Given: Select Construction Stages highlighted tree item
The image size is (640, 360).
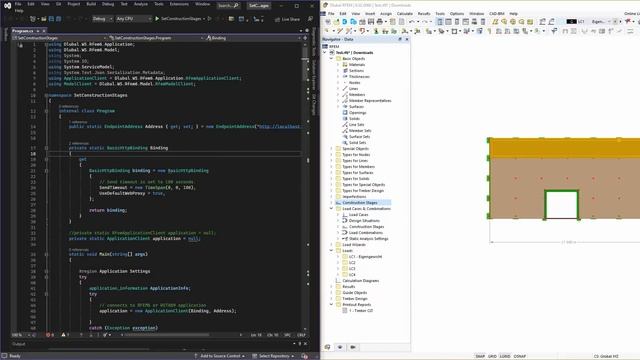Looking at the screenshot, I should coord(360,202).
